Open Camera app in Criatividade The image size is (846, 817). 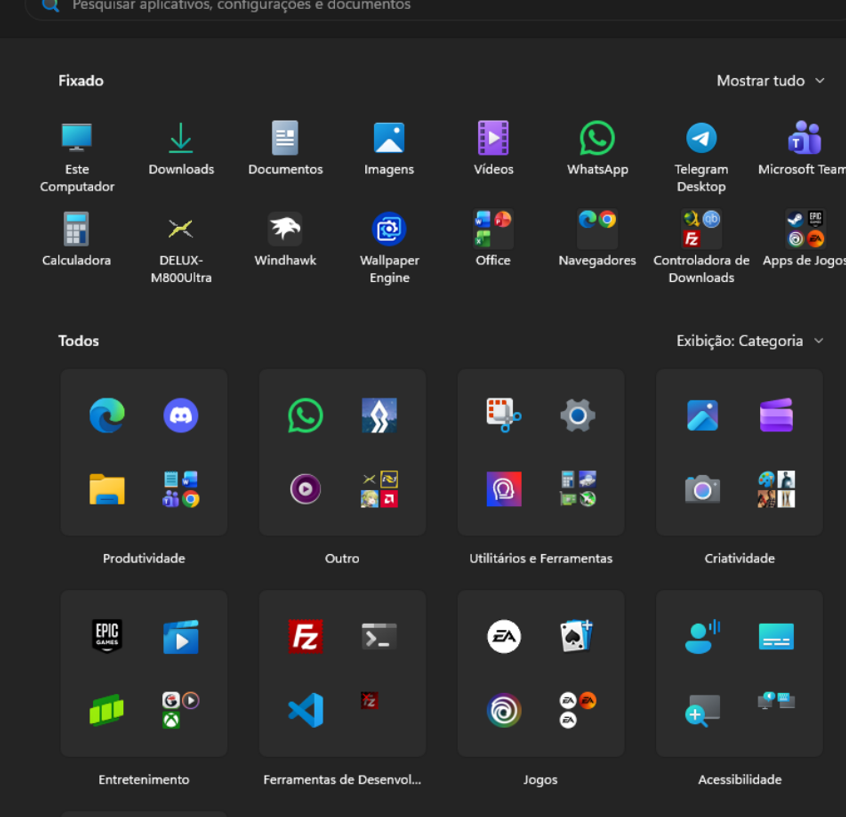click(702, 489)
